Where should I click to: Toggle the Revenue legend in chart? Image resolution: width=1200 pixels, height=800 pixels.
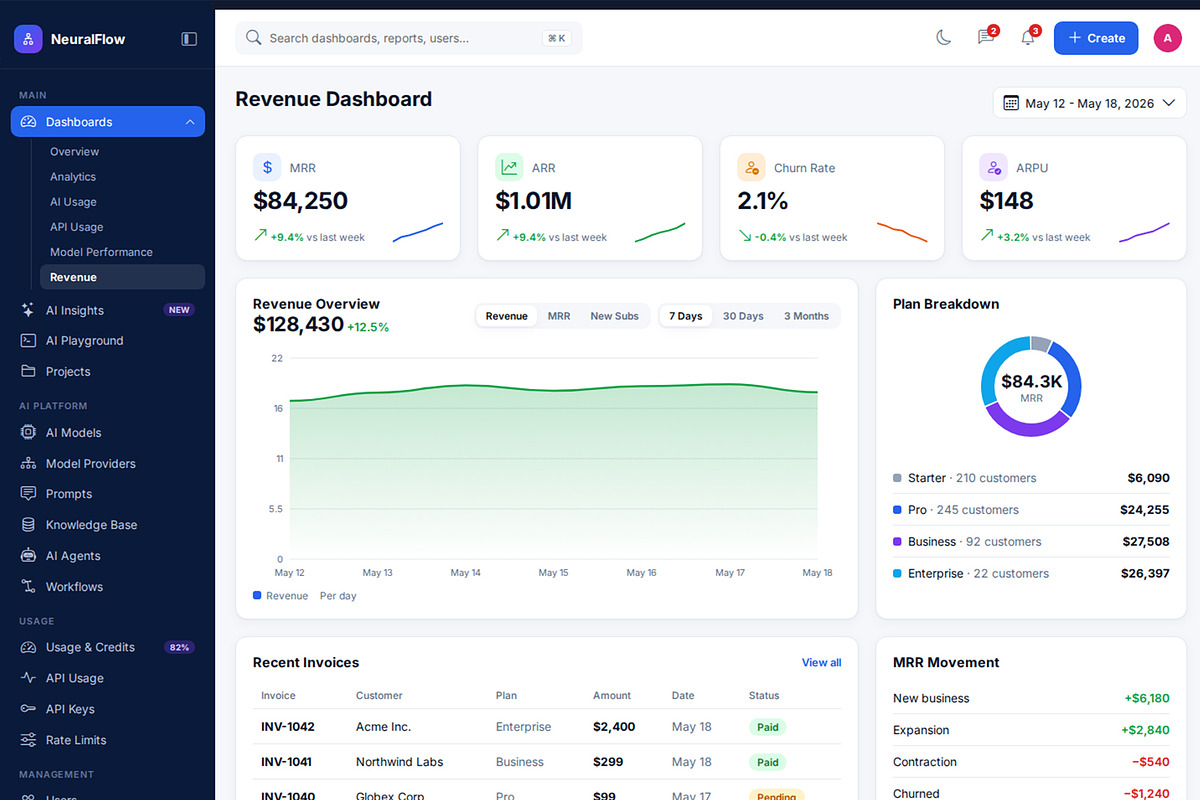click(281, 596)
